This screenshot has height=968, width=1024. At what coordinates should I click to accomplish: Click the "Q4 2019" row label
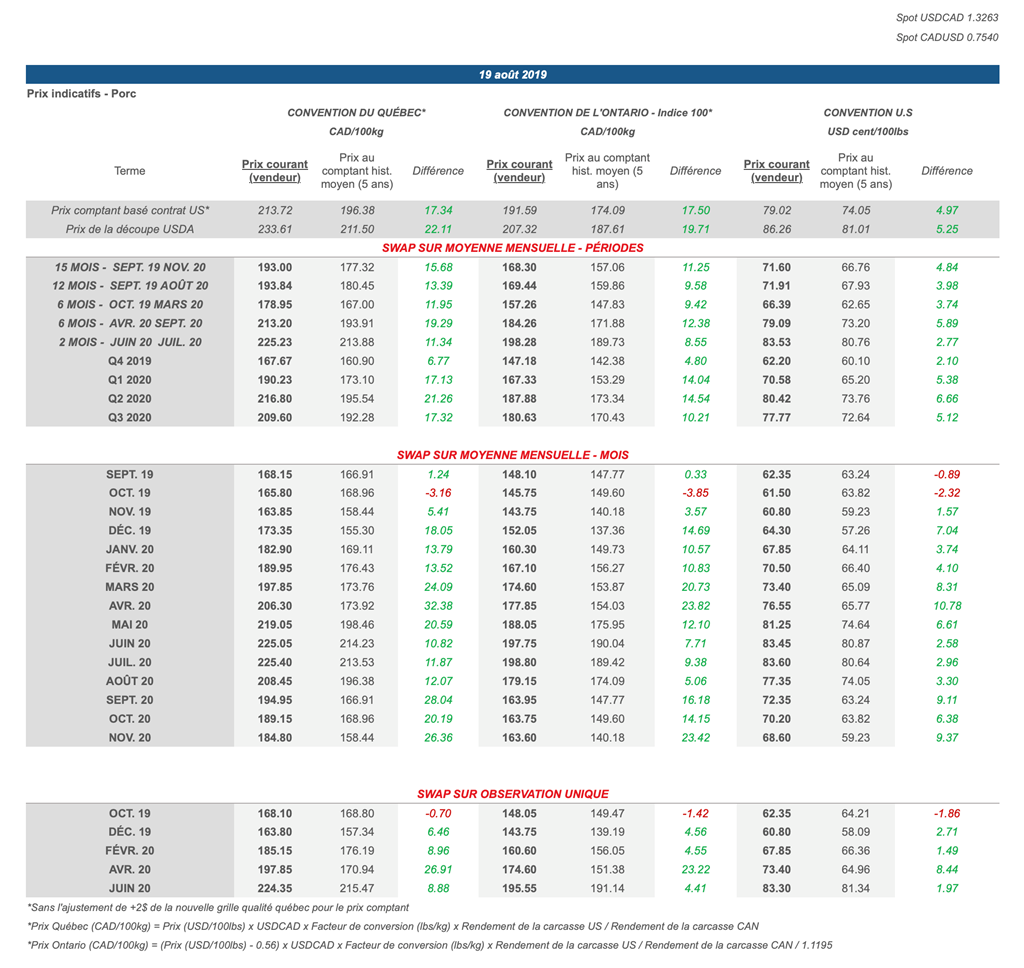click(x=130, y=360)
